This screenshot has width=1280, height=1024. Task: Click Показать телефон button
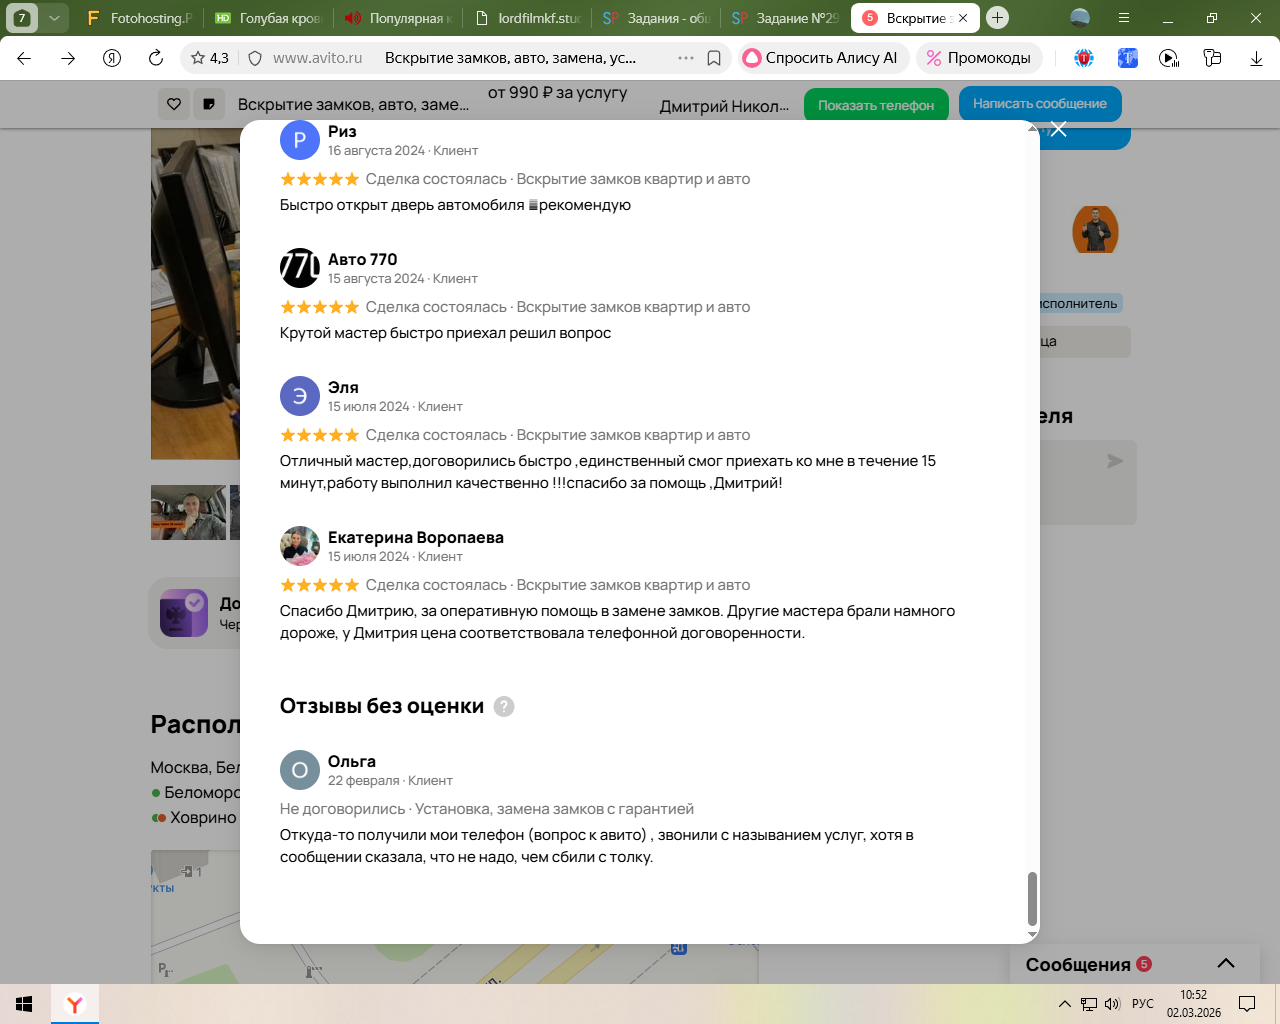876,105
